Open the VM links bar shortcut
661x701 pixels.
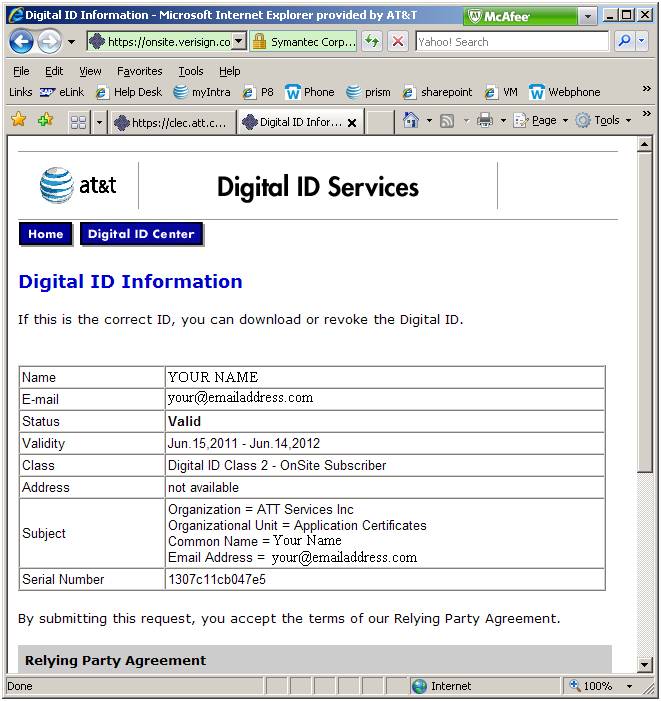click(501, 92)
